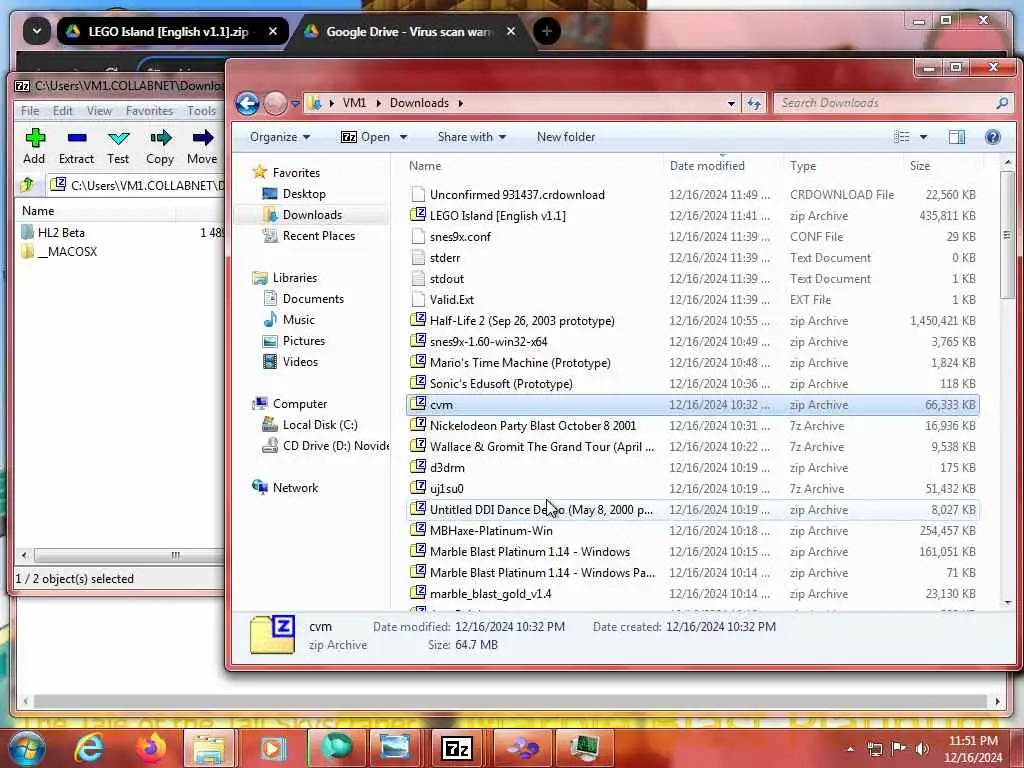Open the Edit menu in 7-Zip

[x=63, y=110]
